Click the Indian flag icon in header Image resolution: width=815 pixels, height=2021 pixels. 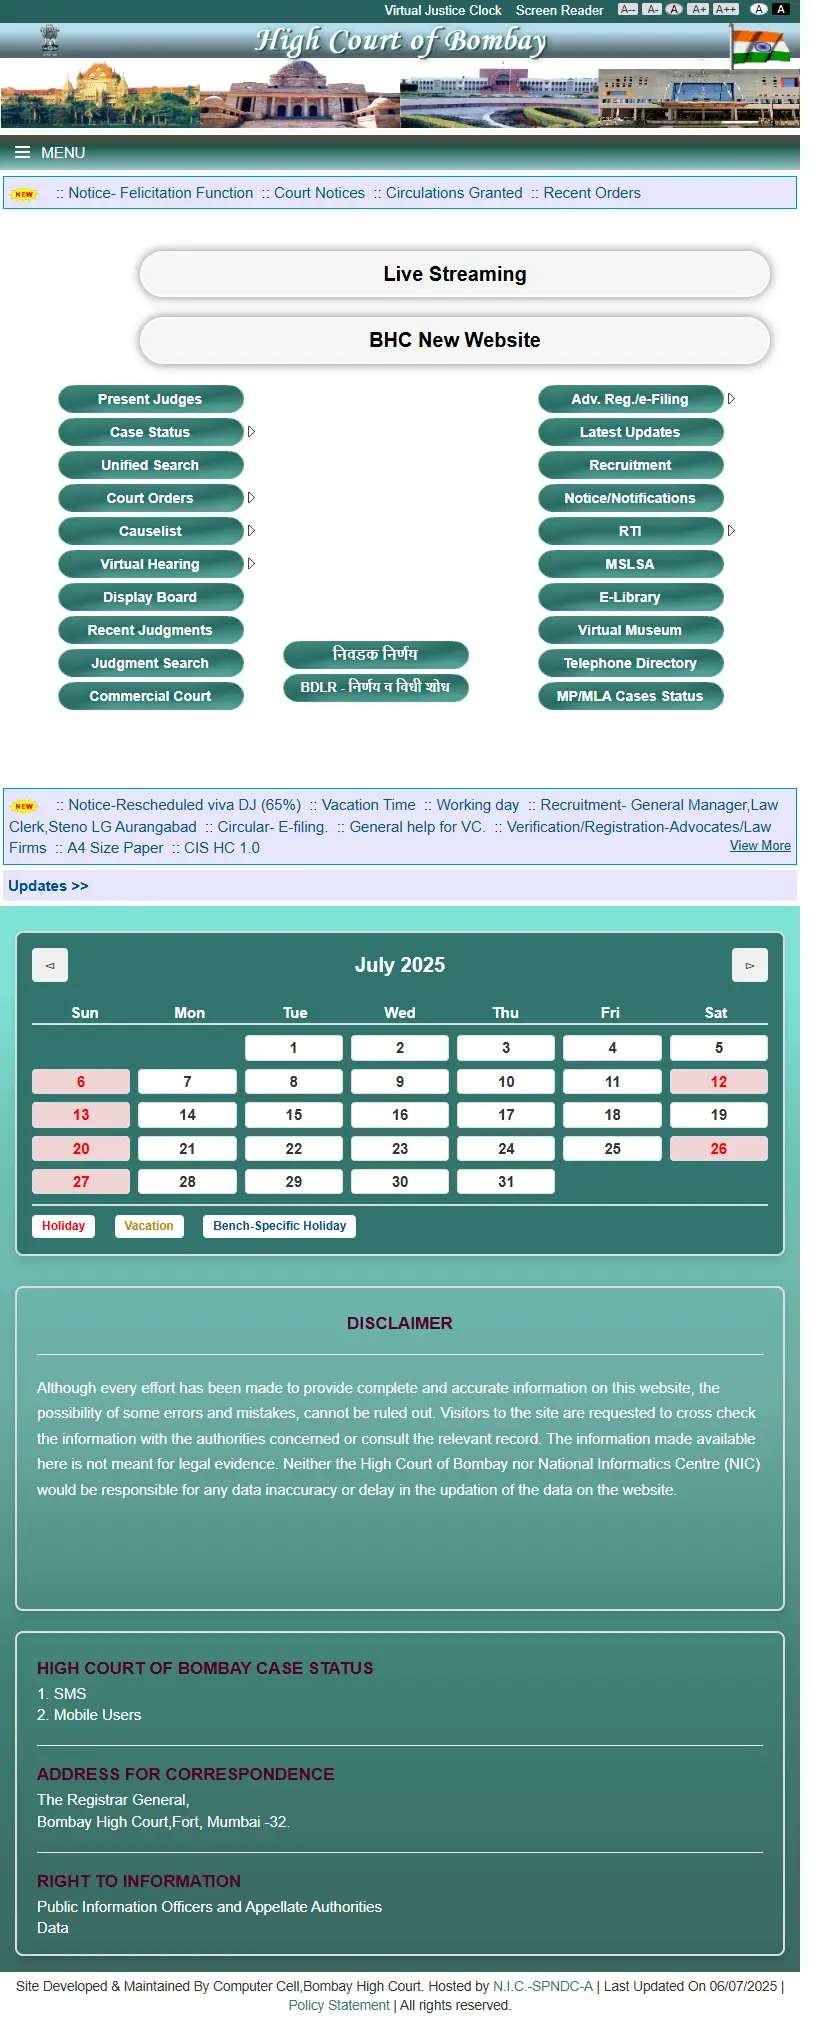760,47
